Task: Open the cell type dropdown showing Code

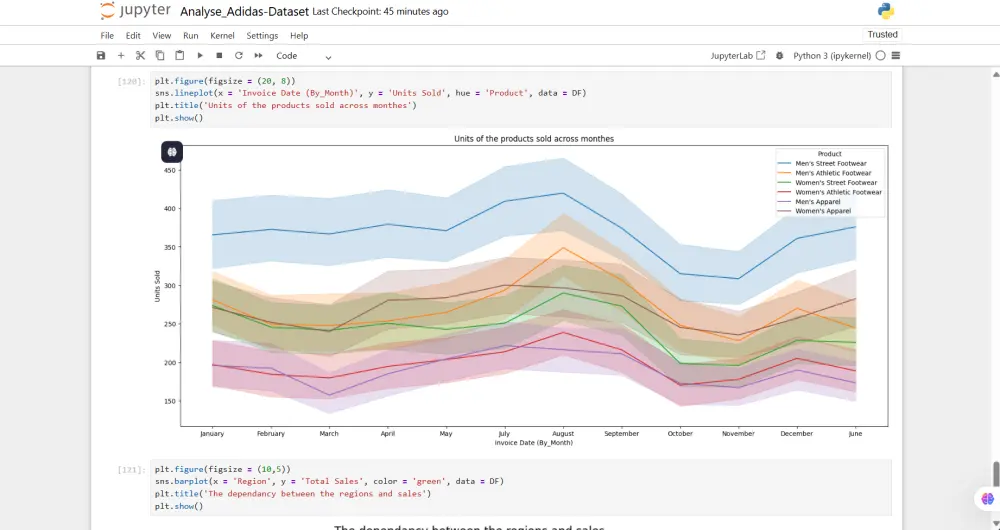Action: (304, 56)
